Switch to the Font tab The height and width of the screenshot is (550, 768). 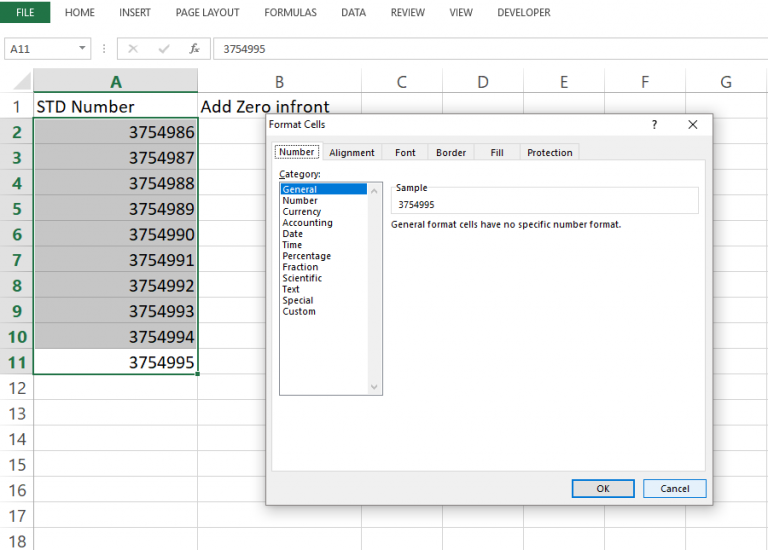405,152
